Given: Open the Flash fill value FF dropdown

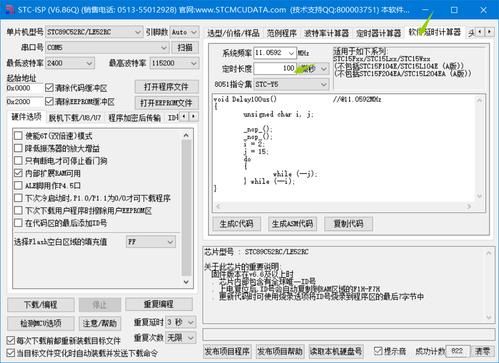Looking at the screenshot, I should click(151, 242).
